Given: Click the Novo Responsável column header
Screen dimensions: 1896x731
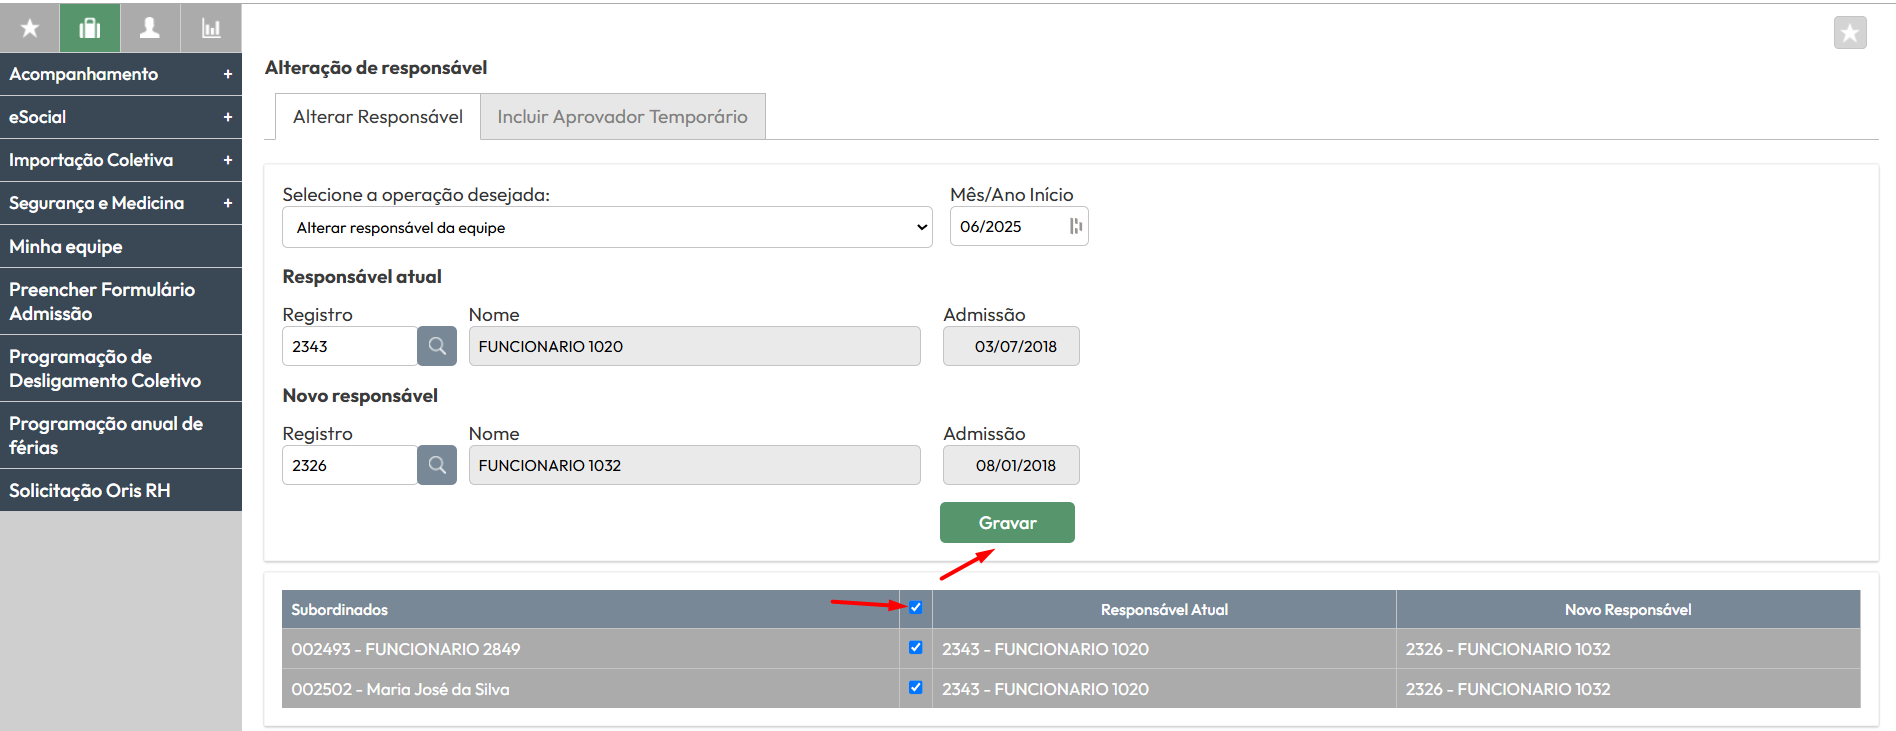Looking at the screenshot, I should (1628, 609).
